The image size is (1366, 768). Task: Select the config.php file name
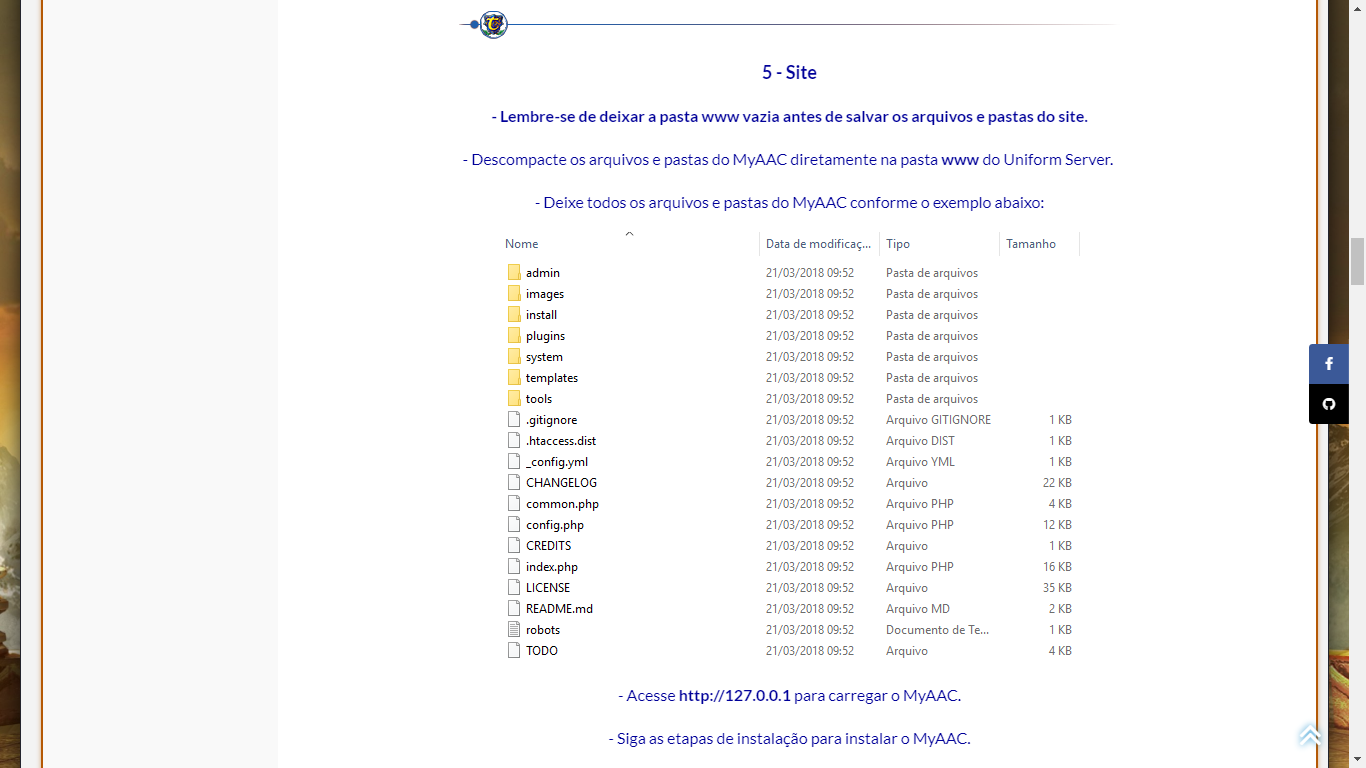click(x=555, y=525)
